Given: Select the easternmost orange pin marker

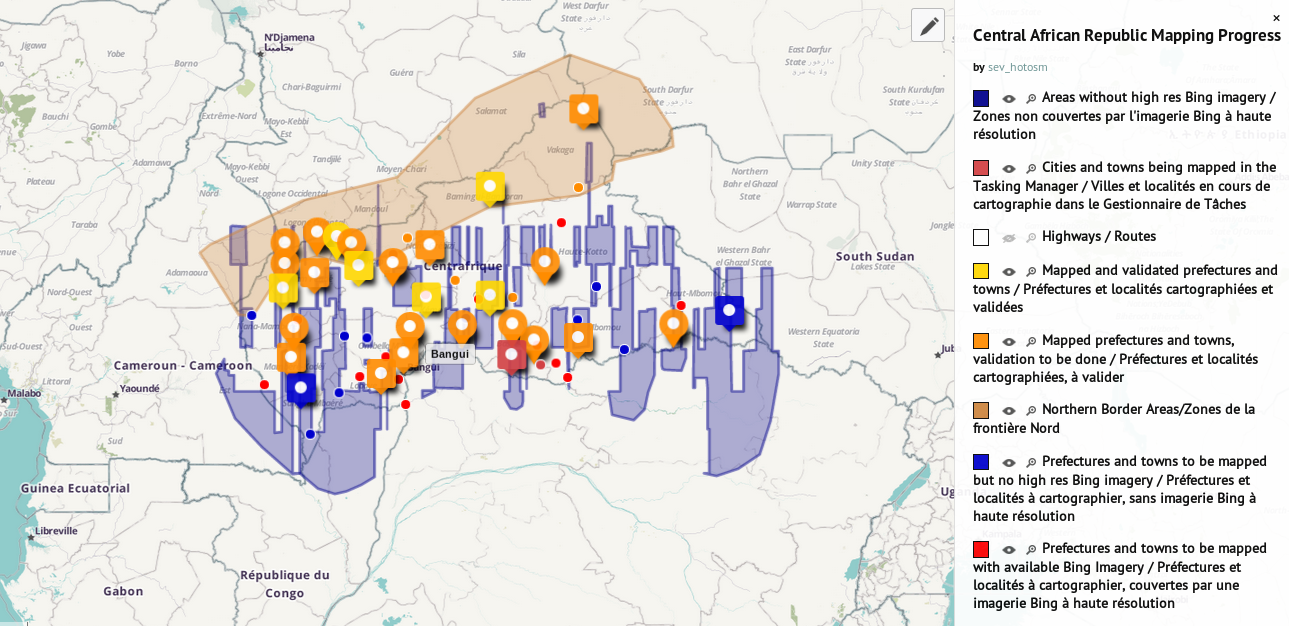Looking at the screenshot, I should [x=674, y=326].
